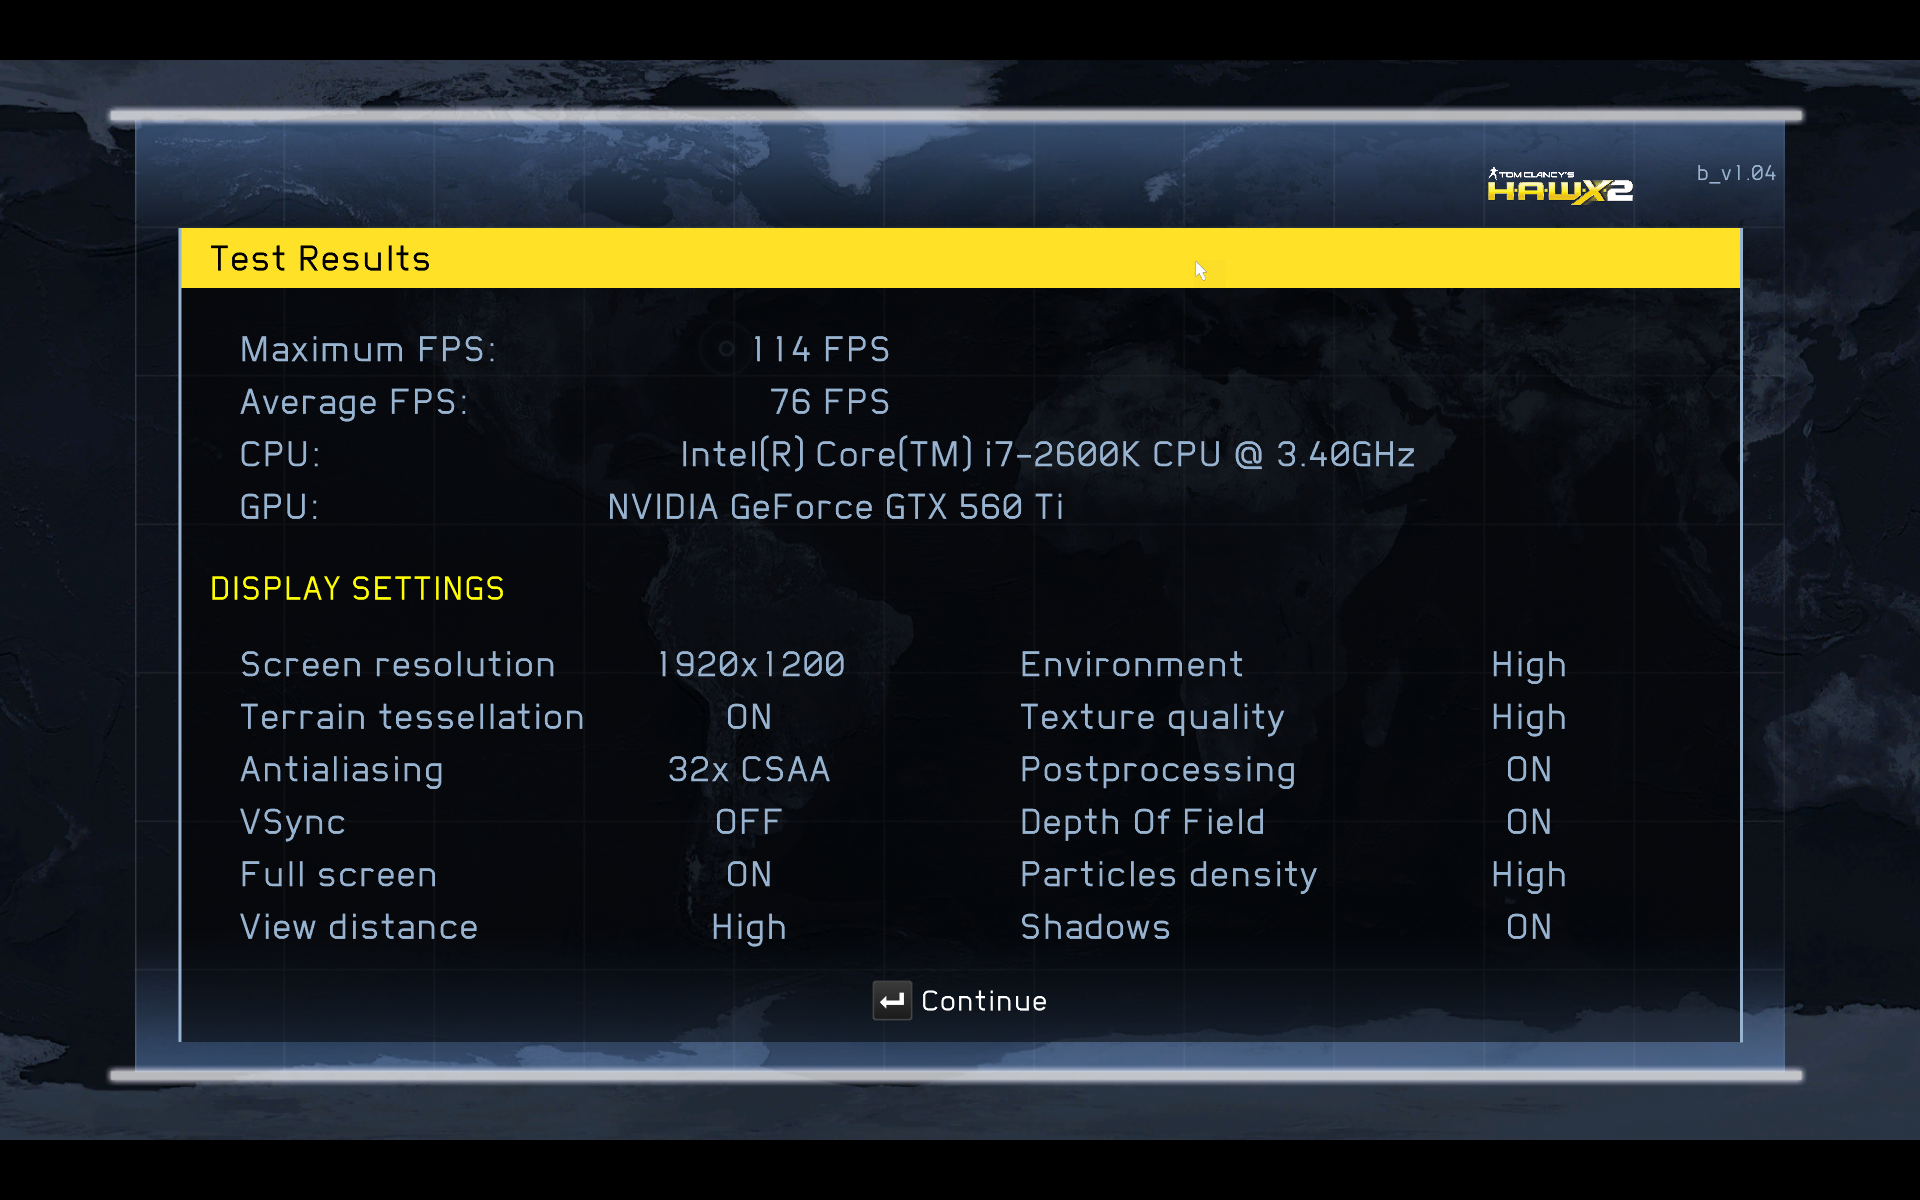The height and width of the screenshot is (1200, 1920).
Task: Click the '32x CSAA' value
Action: click(749, 770)
